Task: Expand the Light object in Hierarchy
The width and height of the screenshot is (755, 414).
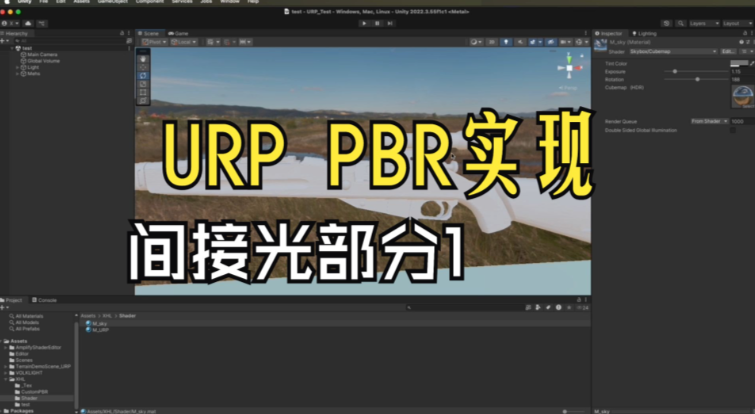Action: (x=18, y=67)
